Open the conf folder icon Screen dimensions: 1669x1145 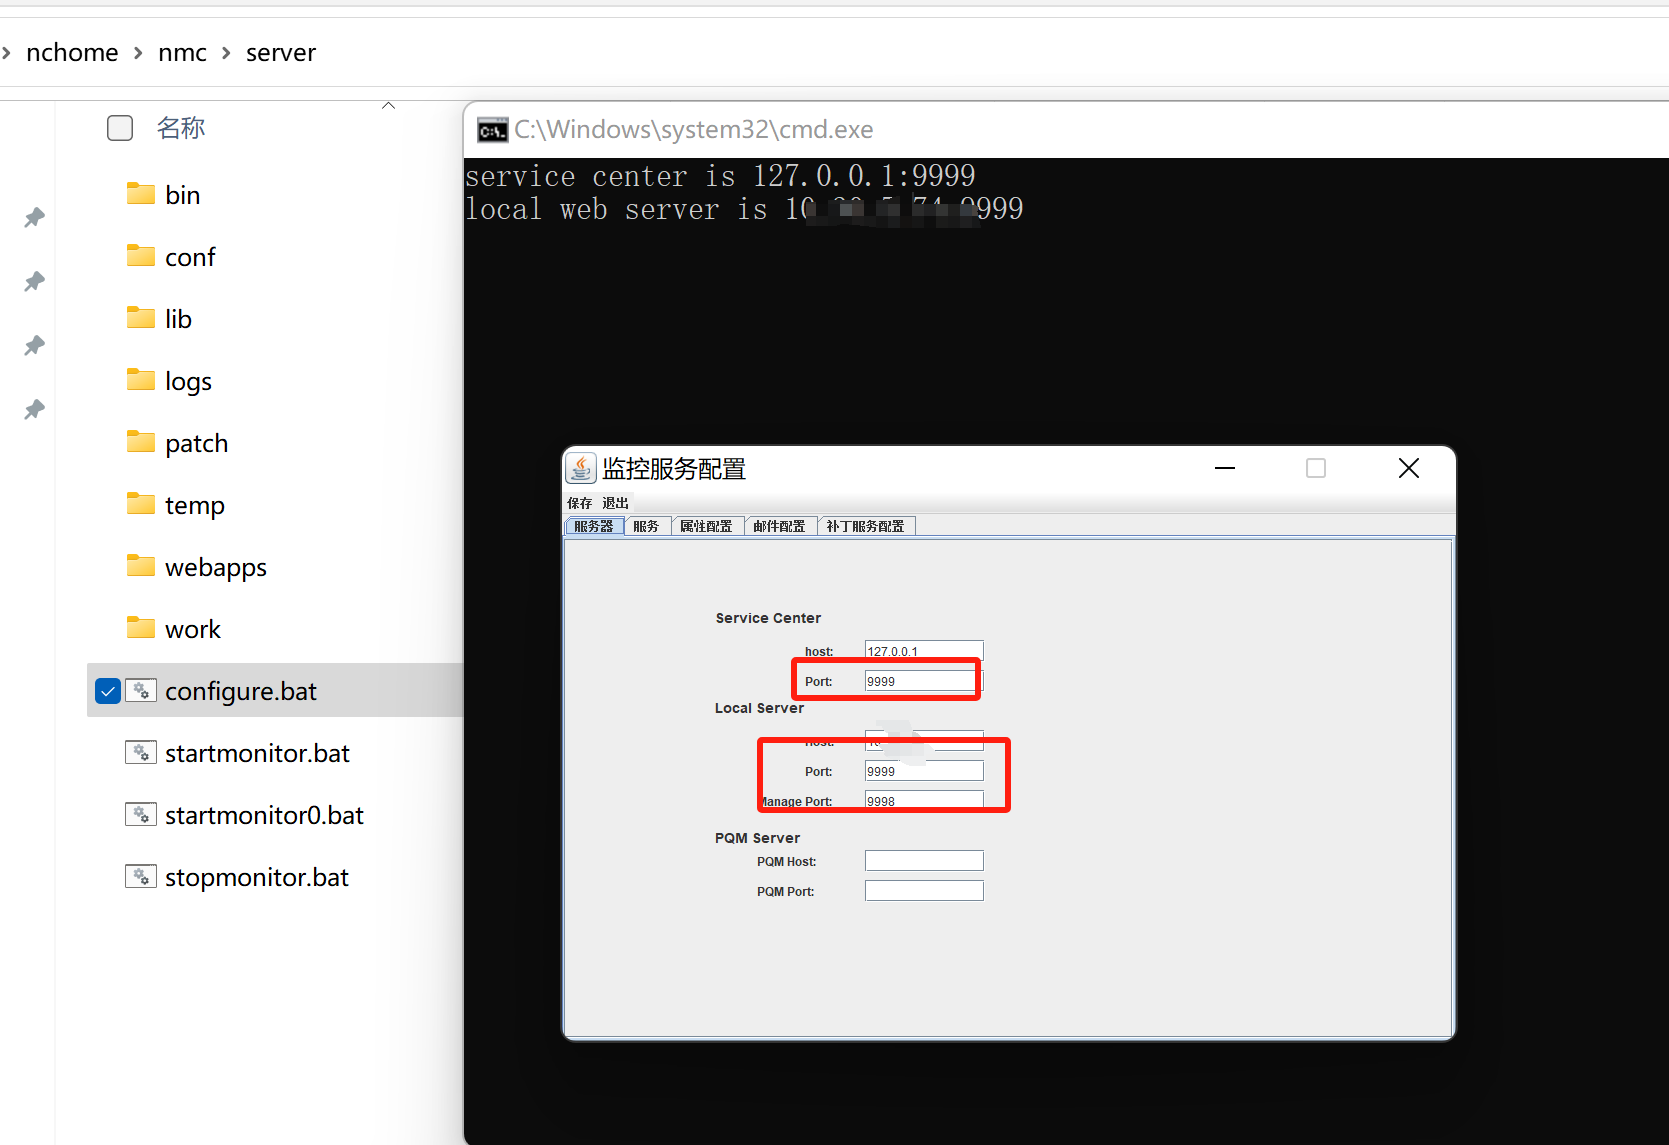[141, 256]
